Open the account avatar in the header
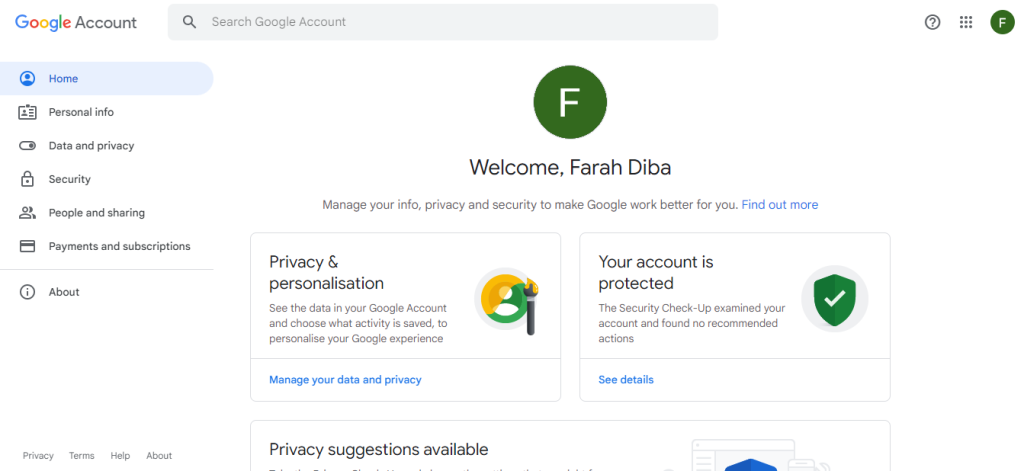Screen dimensions: 1024x471 (x=1002, y=22)
